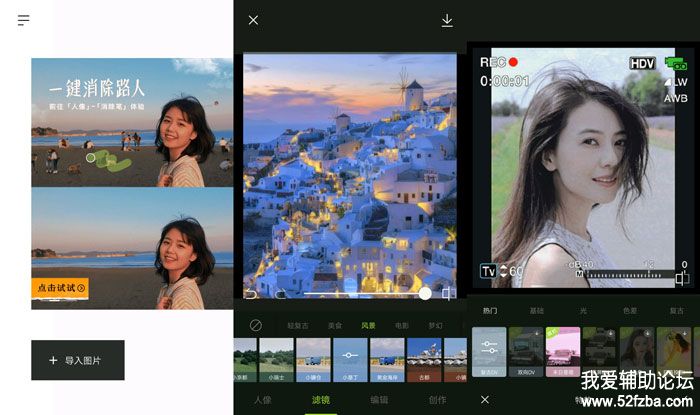Select the 古都 filter thumbnail
This screenshot has width=700, height=415.
424,355
